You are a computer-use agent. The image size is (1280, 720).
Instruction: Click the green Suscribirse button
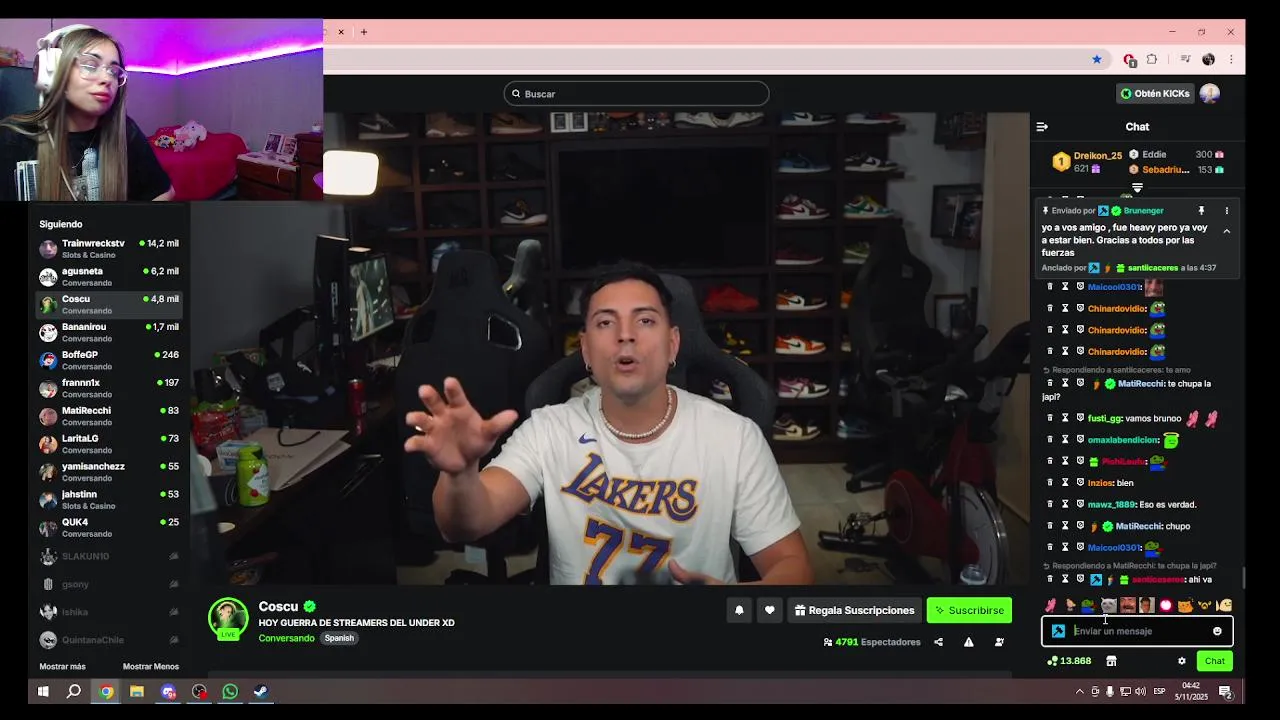click(x=969, y=610)
